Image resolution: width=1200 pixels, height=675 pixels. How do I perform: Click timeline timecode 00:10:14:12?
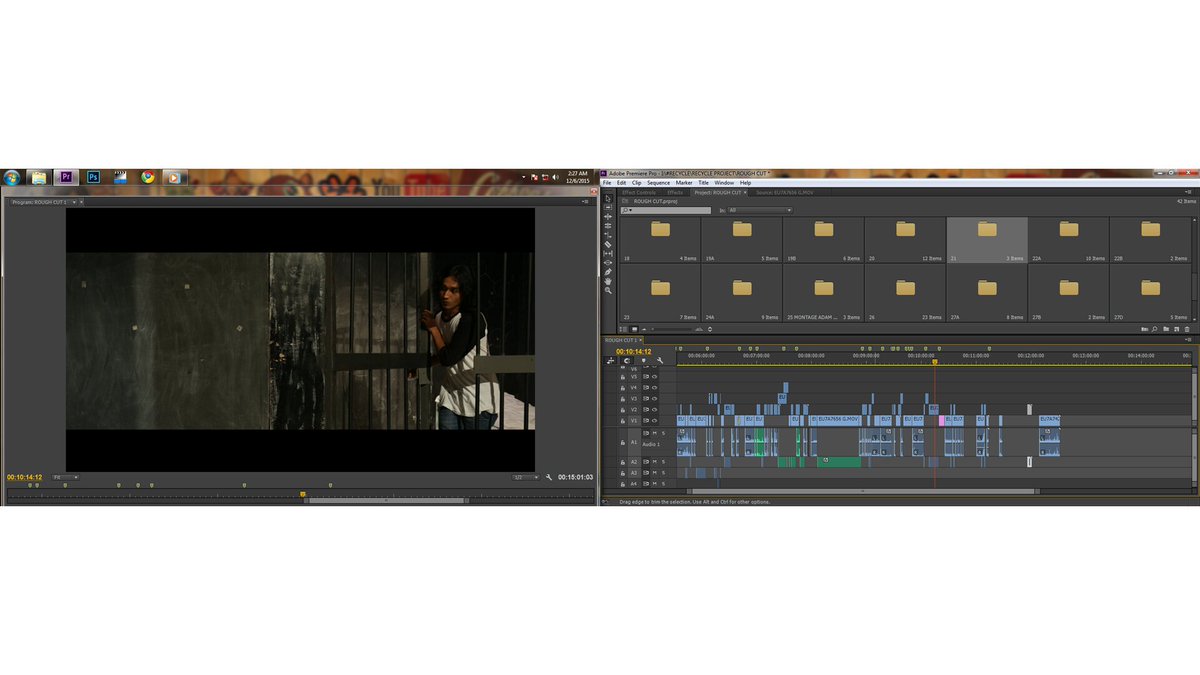(633, 351)
